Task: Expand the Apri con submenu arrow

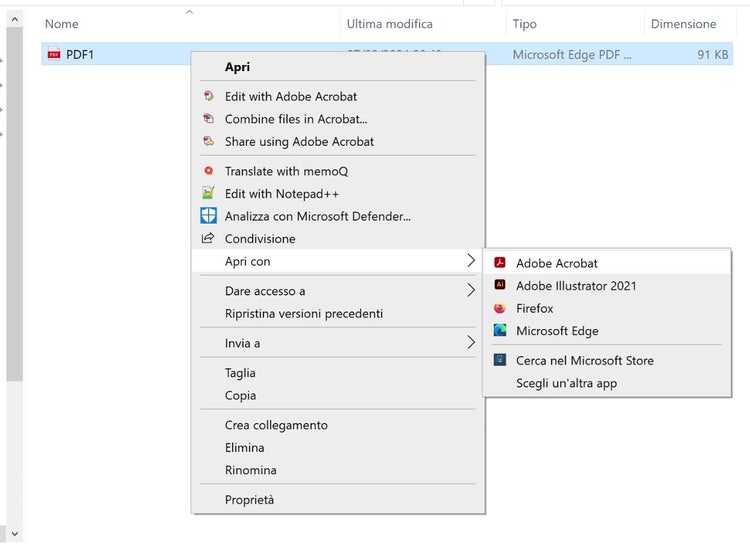Action: (471, 261)
